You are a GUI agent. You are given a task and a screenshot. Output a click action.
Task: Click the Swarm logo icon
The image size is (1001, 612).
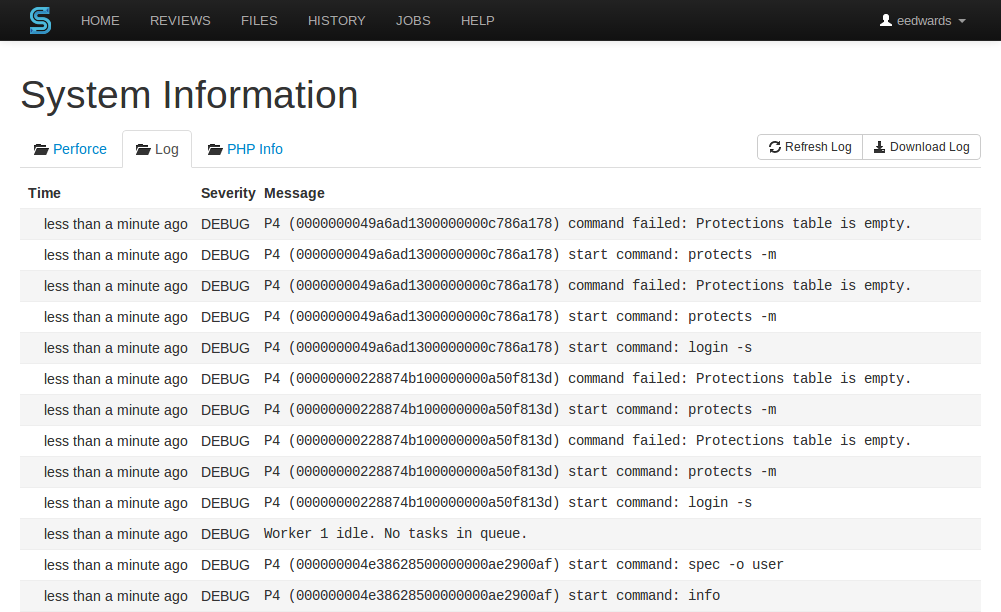40,20
